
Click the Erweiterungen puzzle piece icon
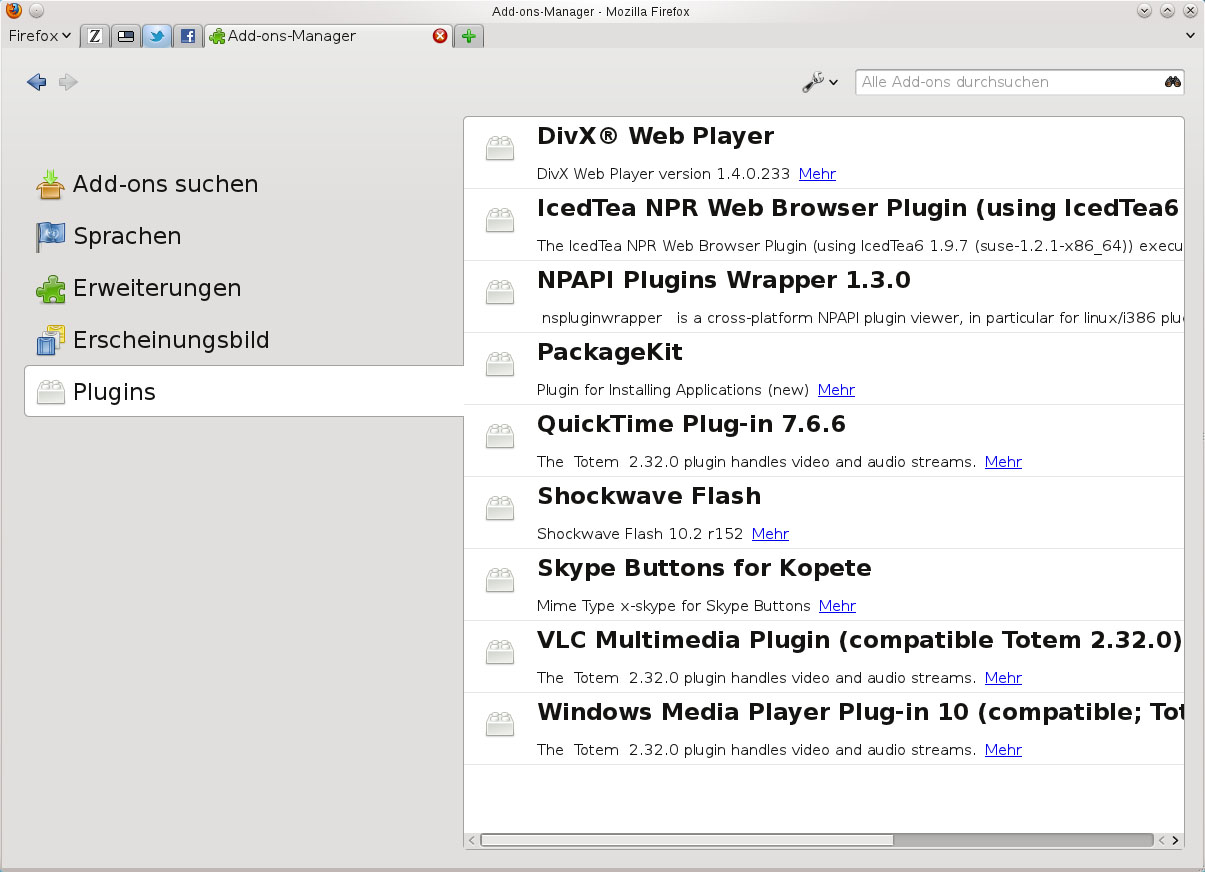tap(50, 287)
